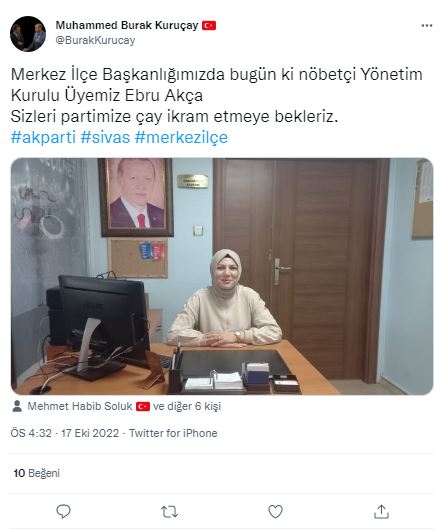Screen dimensions: 444x530
Task: Enlarge the office photo in the tweet
Action: pos(222,276)
